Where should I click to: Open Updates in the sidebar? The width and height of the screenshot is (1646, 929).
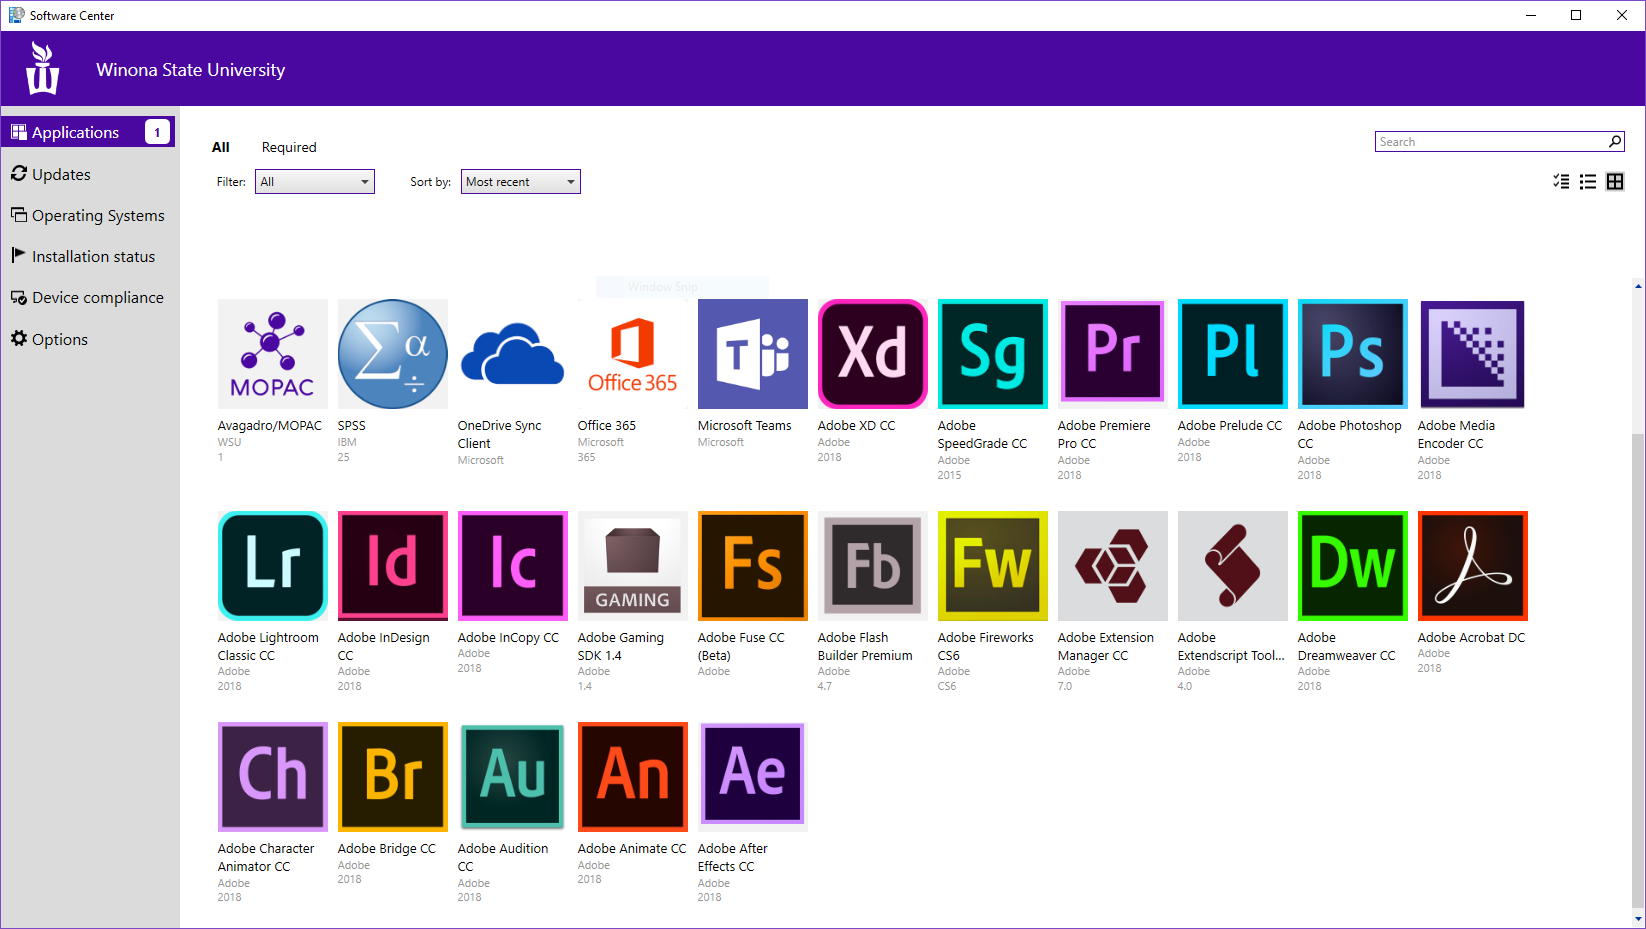coord(61,174)
